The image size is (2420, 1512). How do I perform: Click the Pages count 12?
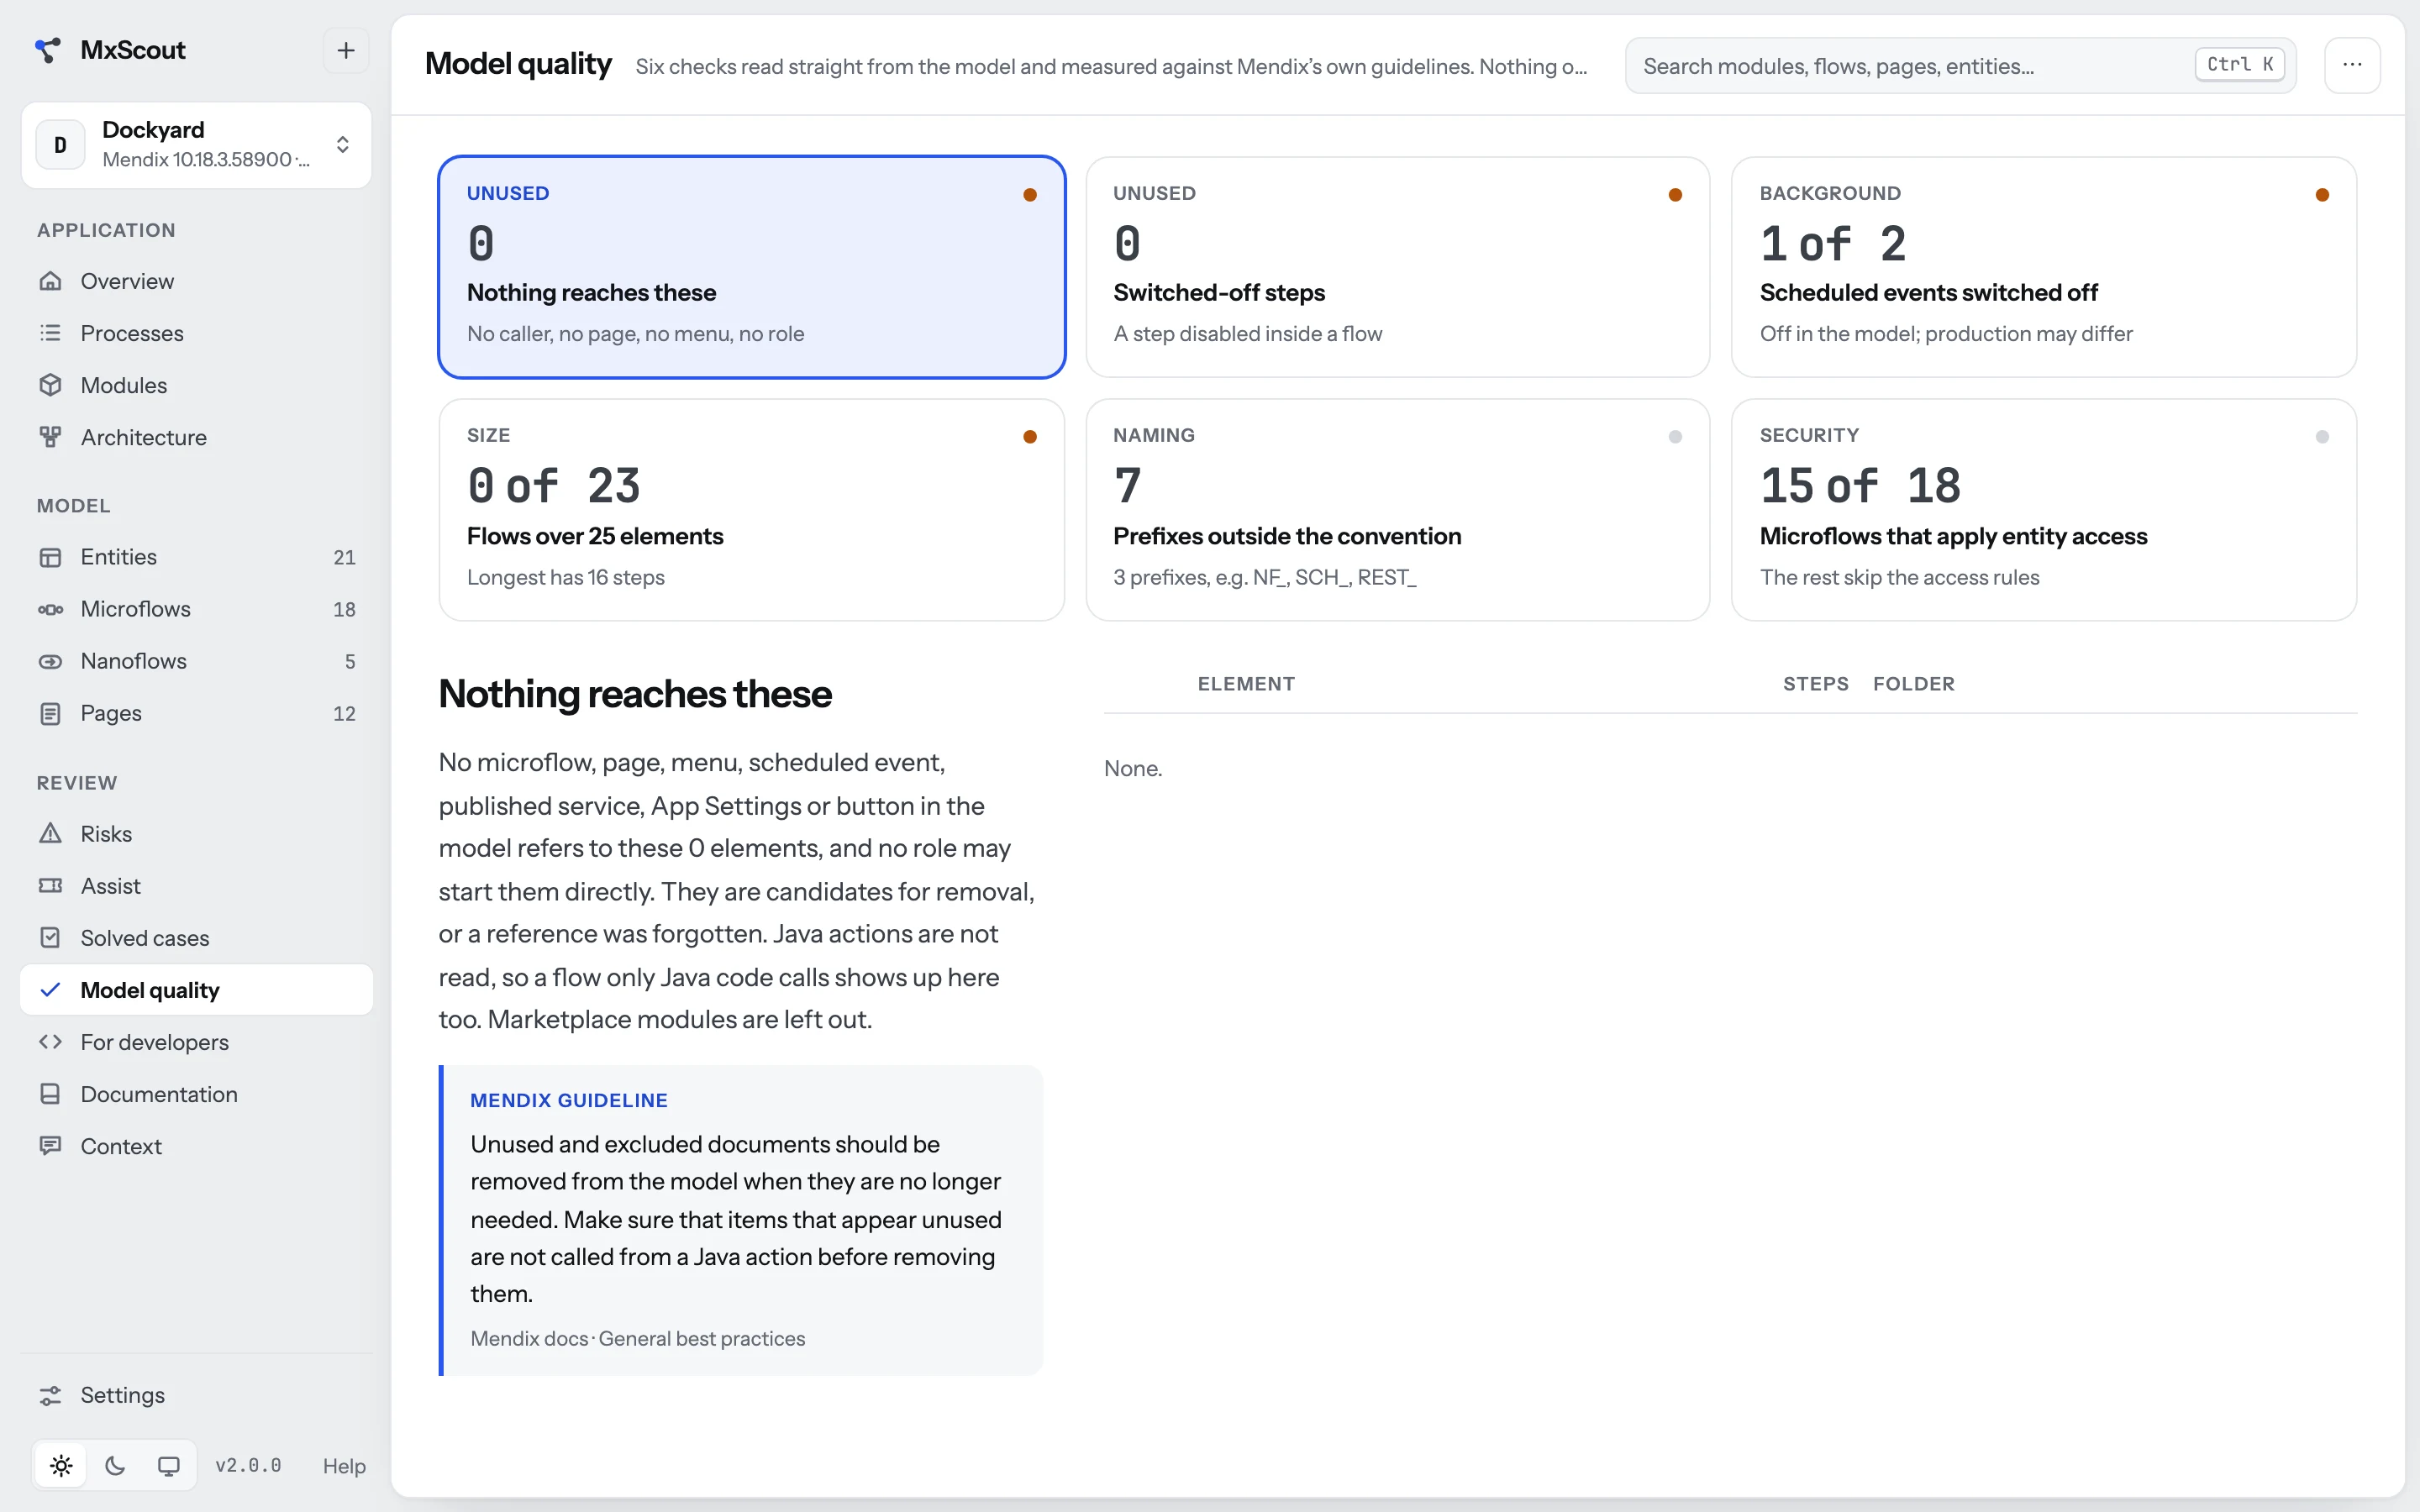pos(344,713)
